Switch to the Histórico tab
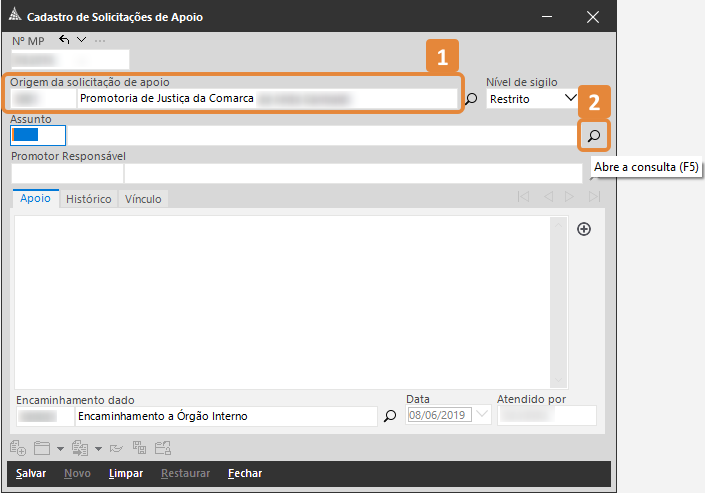Screen dimensions: 705x493 coord(88,199)
